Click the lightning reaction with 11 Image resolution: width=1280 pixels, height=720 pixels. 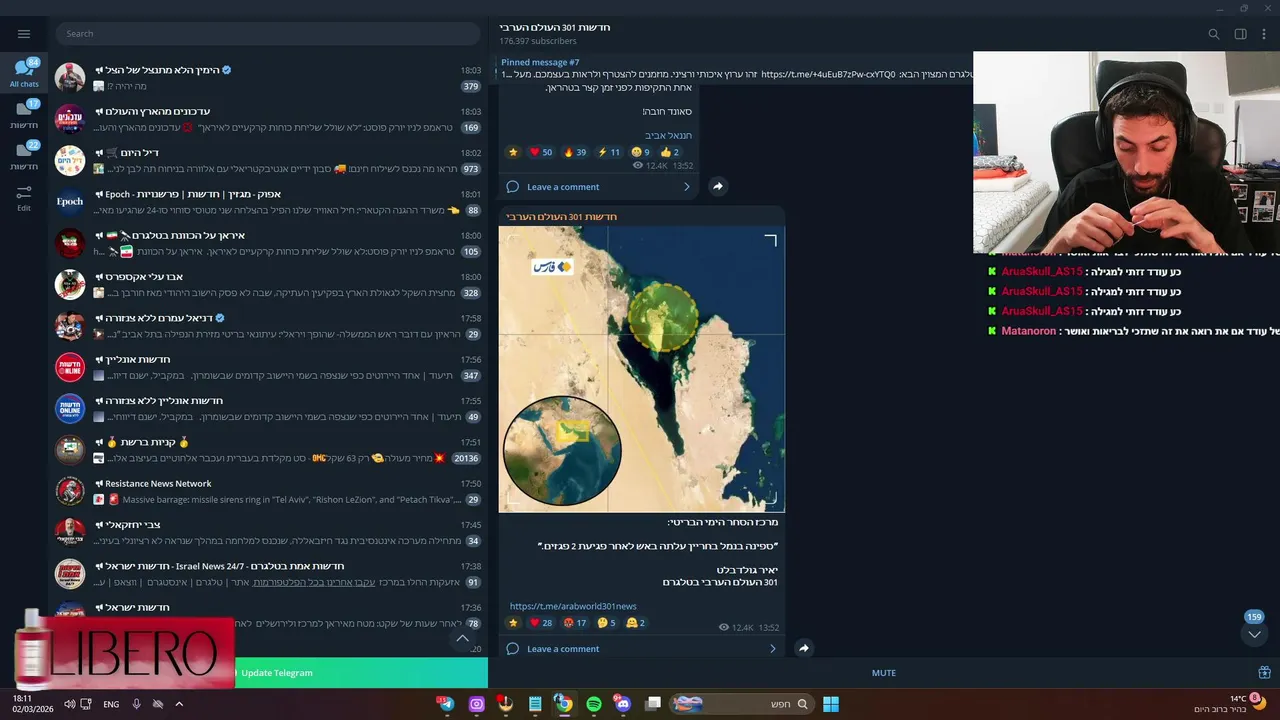pos(608,152)
